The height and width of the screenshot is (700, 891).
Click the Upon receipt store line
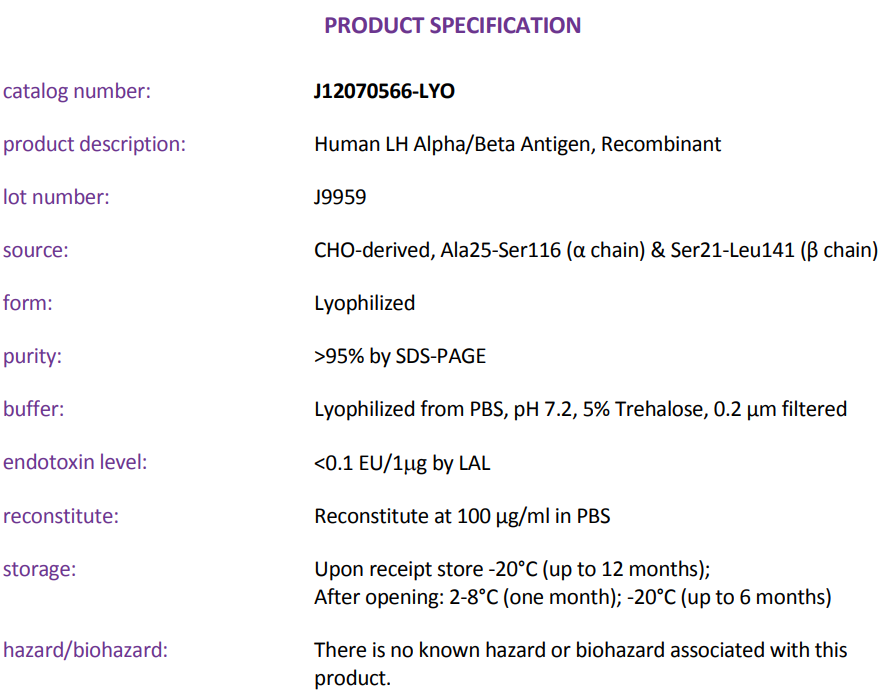[512, 569]
